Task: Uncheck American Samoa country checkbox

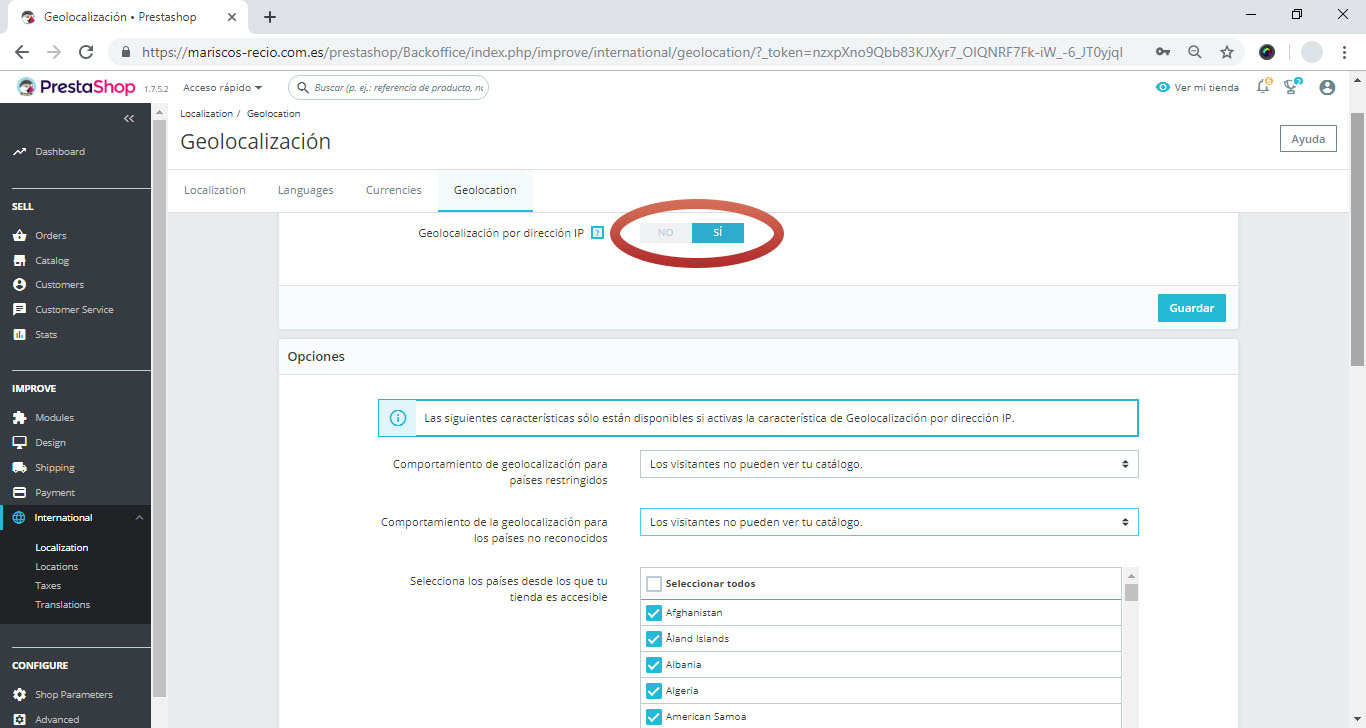Action: pos(654,717)
